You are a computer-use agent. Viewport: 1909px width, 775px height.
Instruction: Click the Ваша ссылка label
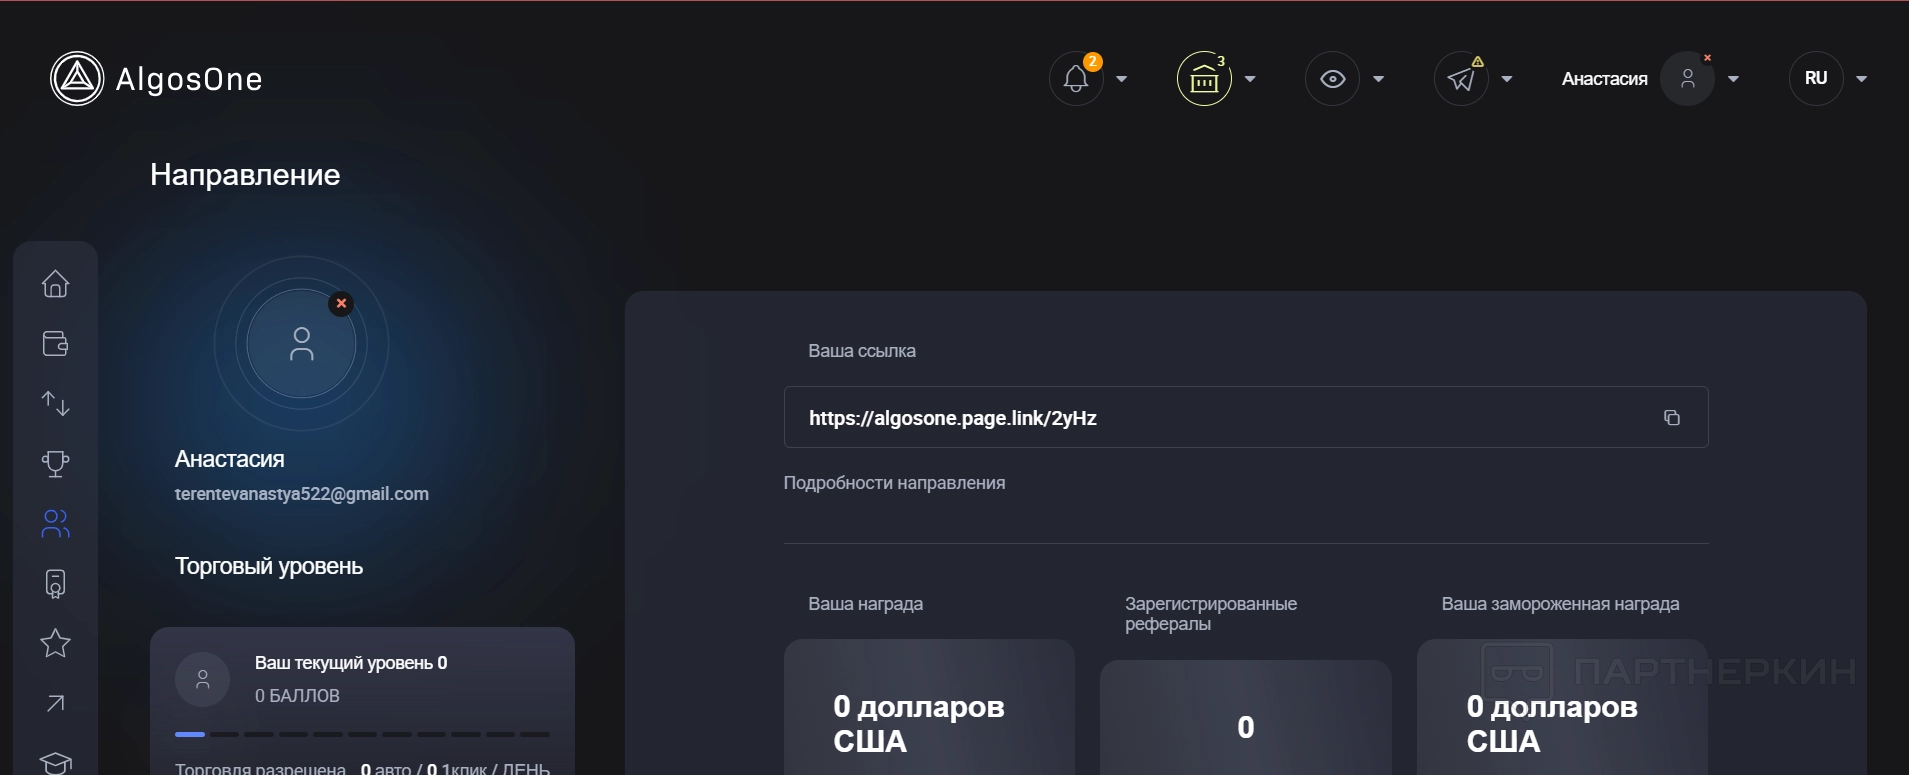point(862,351)
